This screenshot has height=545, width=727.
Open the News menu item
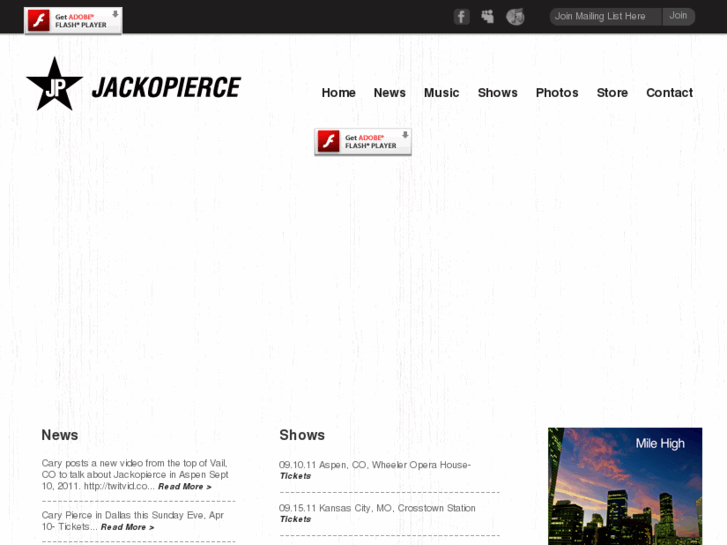[389, 93]
